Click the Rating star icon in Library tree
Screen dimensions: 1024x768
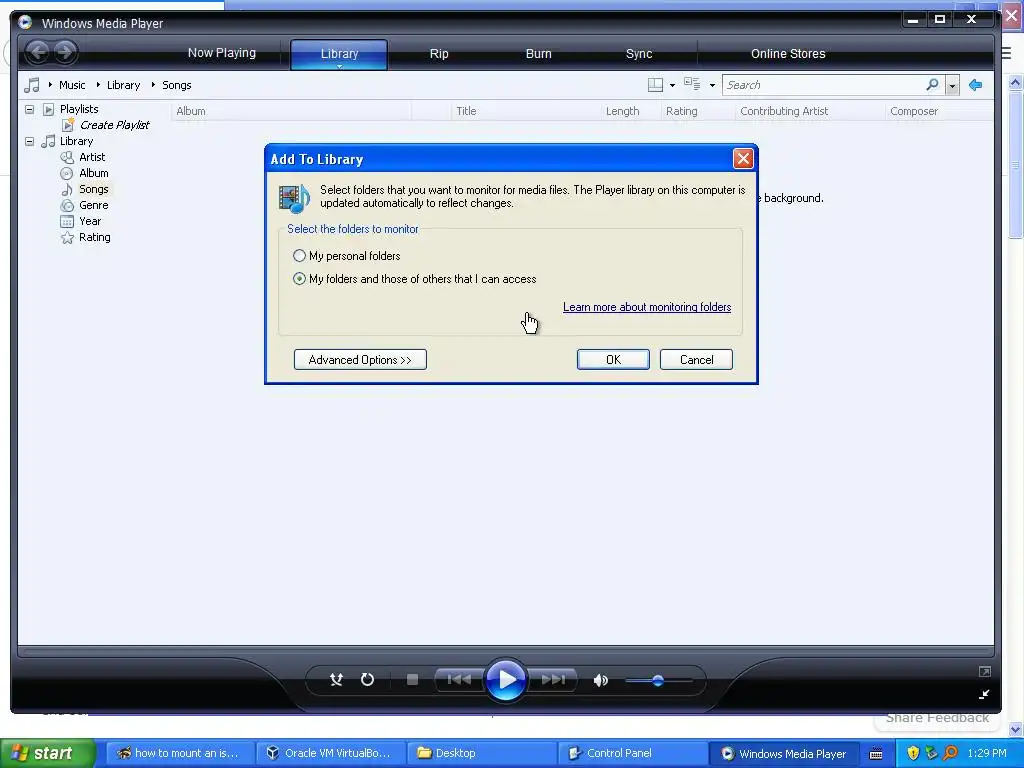point(67,238)
